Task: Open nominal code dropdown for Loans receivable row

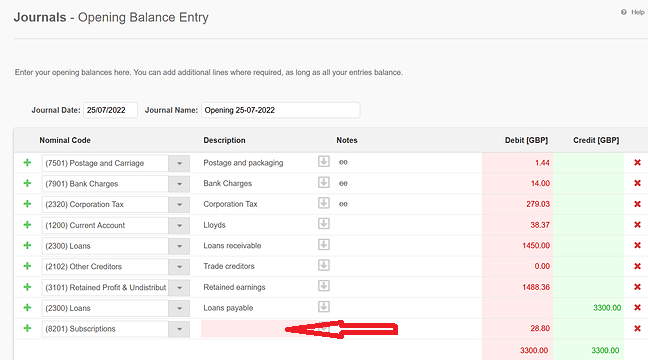Action: (179, 246)
